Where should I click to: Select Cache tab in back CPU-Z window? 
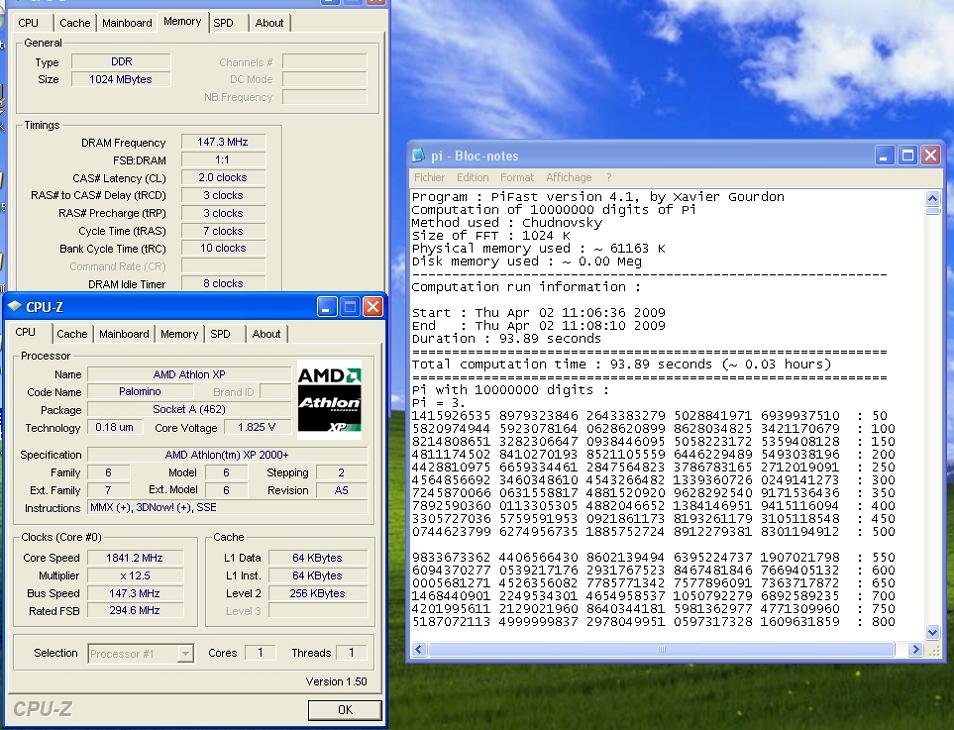click(75, 23)
